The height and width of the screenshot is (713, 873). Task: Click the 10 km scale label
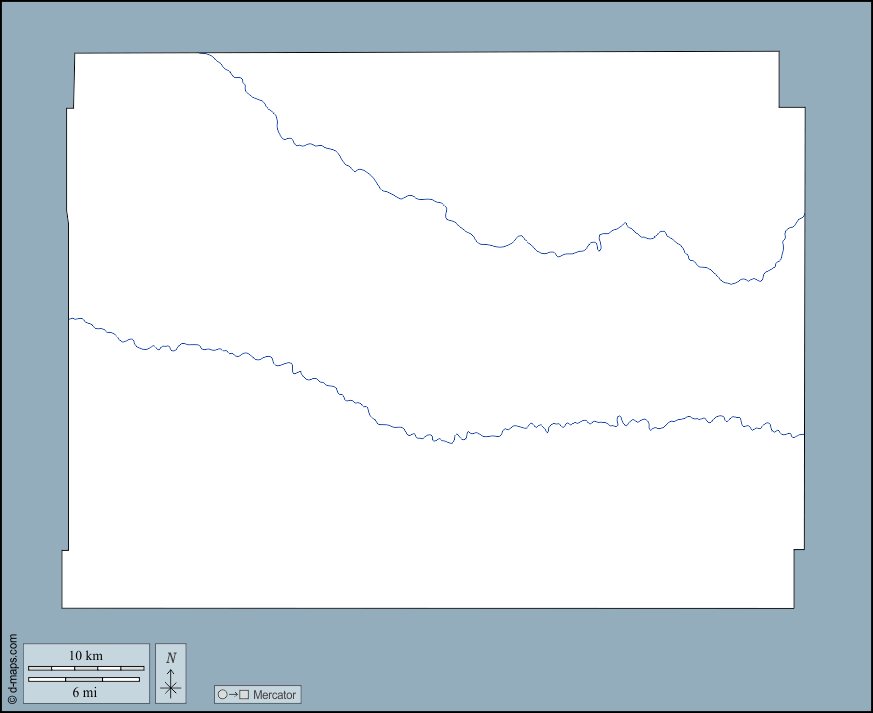(86, 656)
